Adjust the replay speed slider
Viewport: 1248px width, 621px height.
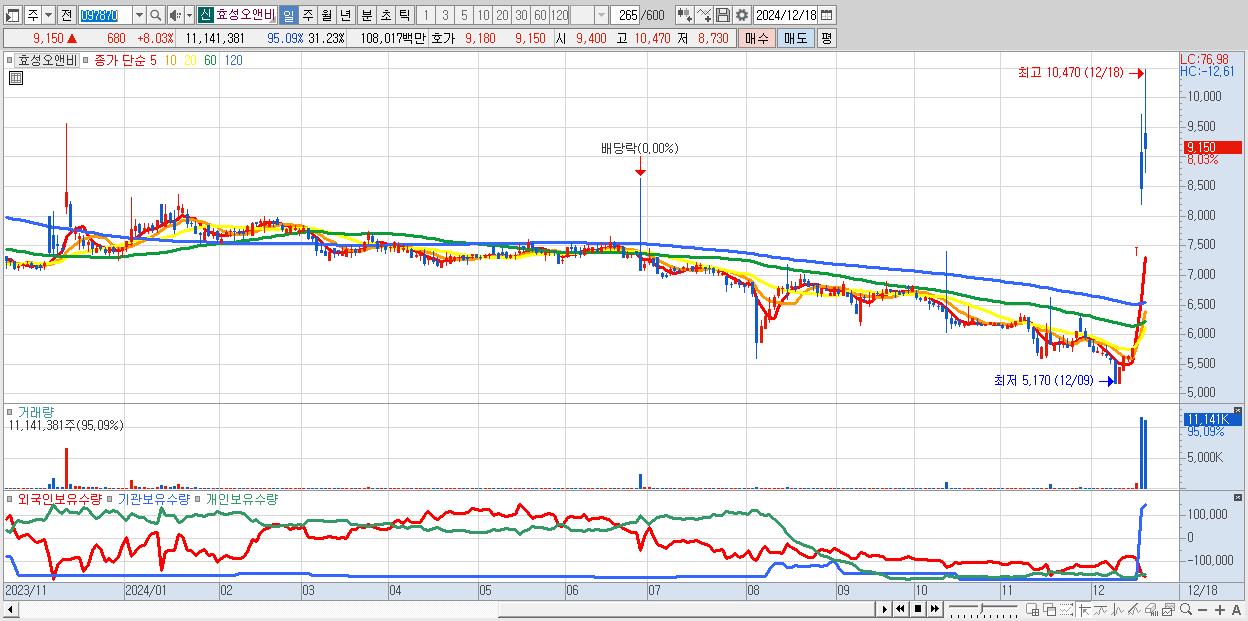point(984,609)
